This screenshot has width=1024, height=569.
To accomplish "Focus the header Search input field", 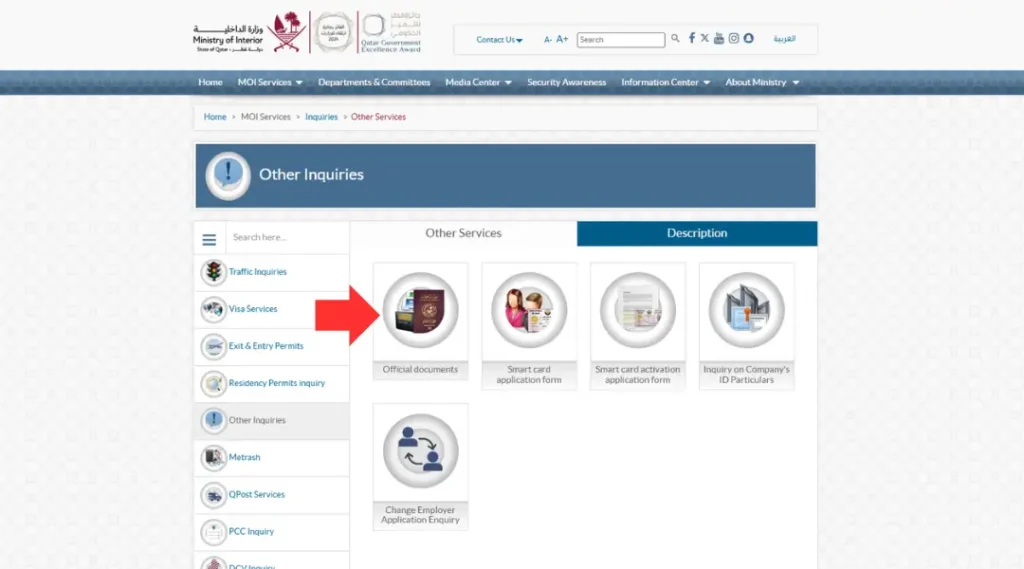I will tap(620, 40).
